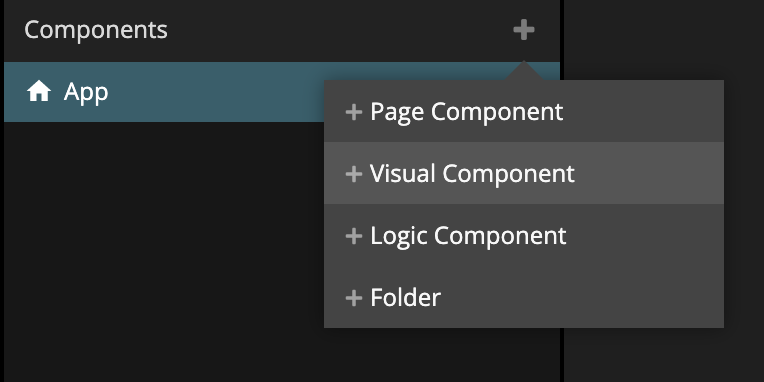Click the App text label
Image resolution: width=764 pixels, height=382 pixels.
click(86, 92)
